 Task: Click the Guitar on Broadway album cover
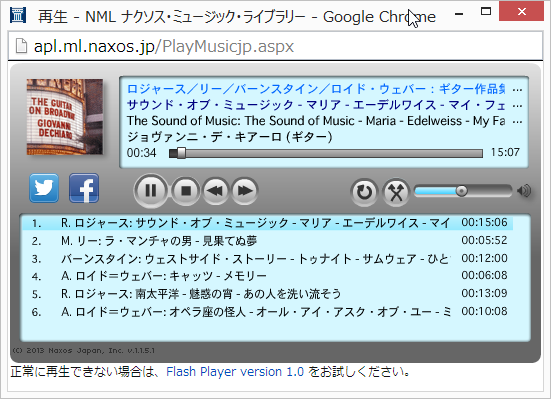(65, 117)
